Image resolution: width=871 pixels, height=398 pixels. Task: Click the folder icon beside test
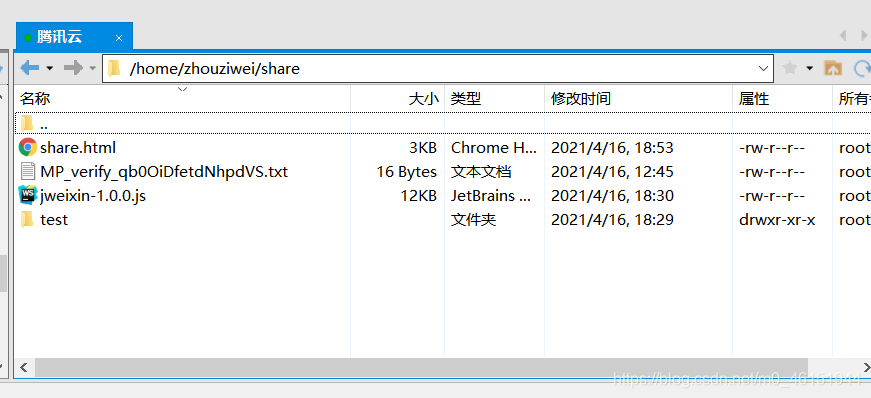click(27, 220)
